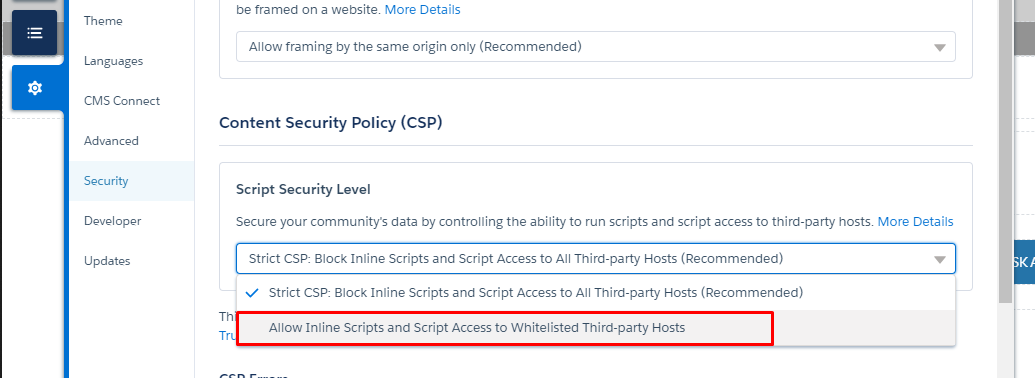The width and height of the screenshot is (1035, 378).
Task: Click More Details link about framing
Action: [x=422, y=9]
